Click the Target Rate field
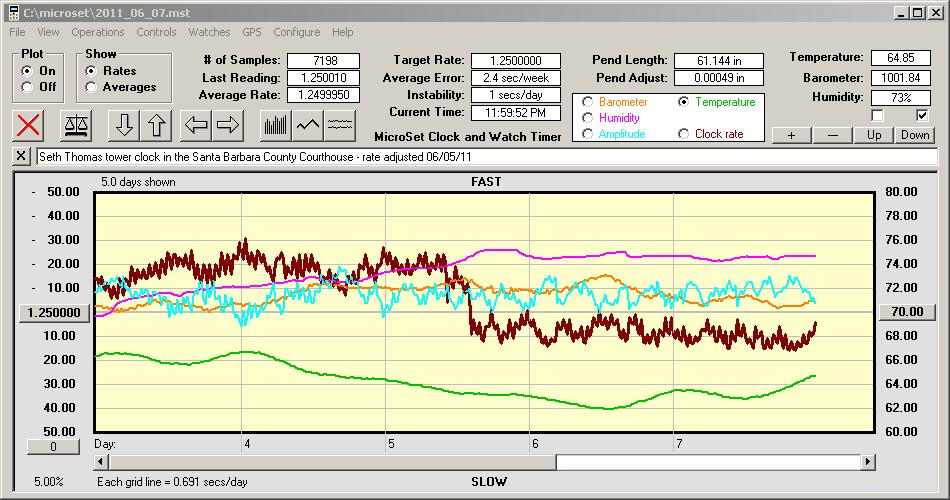Image resolution: width=950 pixels, height=500 pixels. click(516, 61)
